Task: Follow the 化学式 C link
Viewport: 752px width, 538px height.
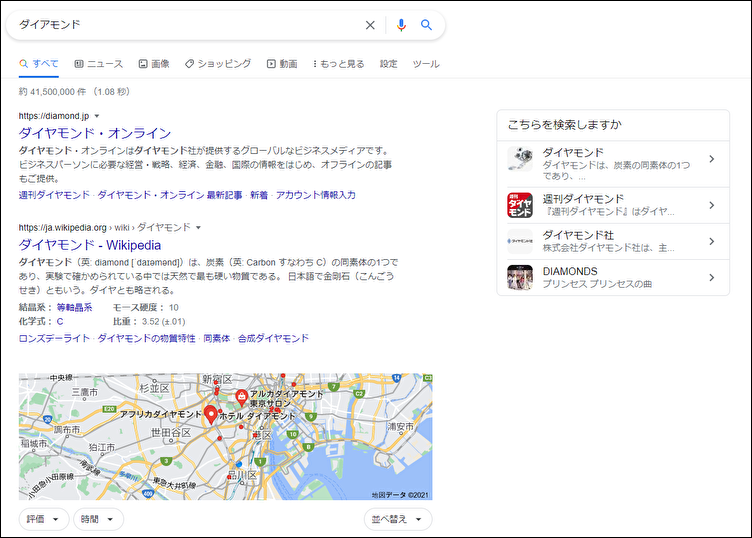Action: (60, 321)
